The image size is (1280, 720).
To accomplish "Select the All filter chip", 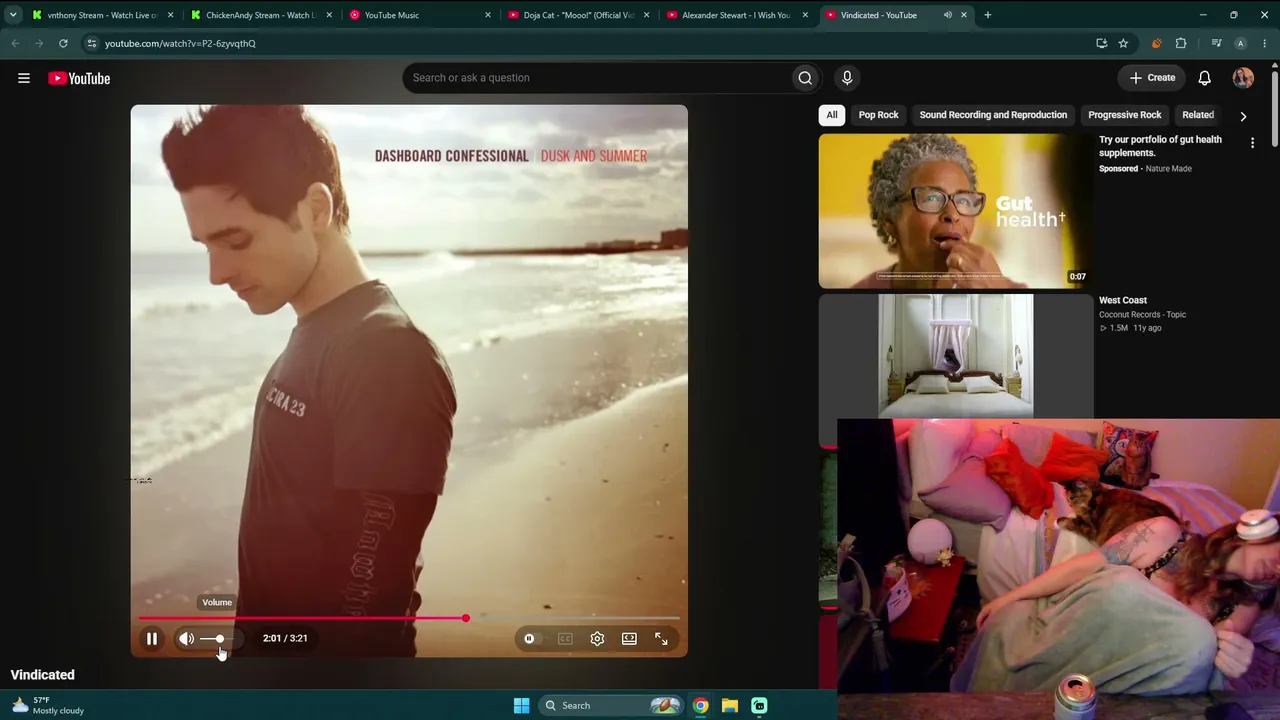I will (x=832, y=115).
